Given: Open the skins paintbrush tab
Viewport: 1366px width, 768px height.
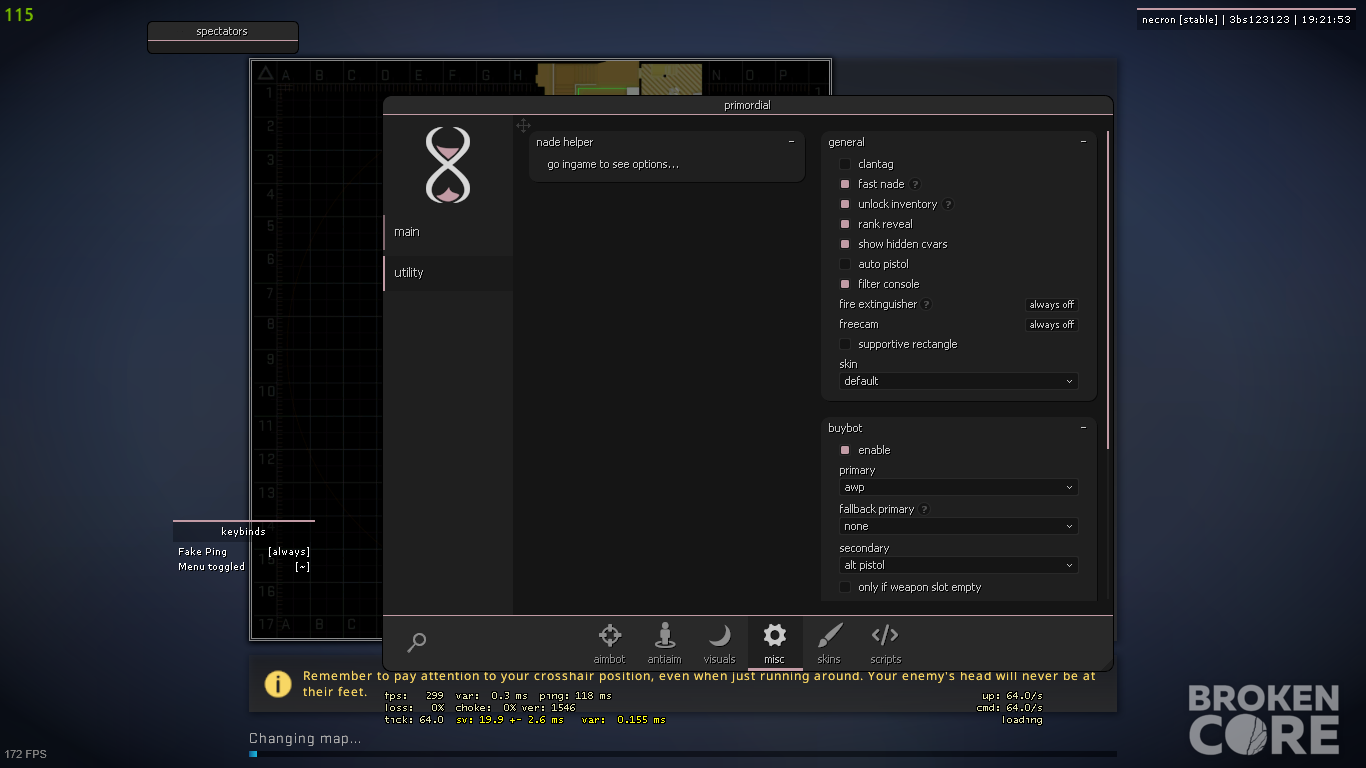Looking at the screenshot, I should [829, 642].
